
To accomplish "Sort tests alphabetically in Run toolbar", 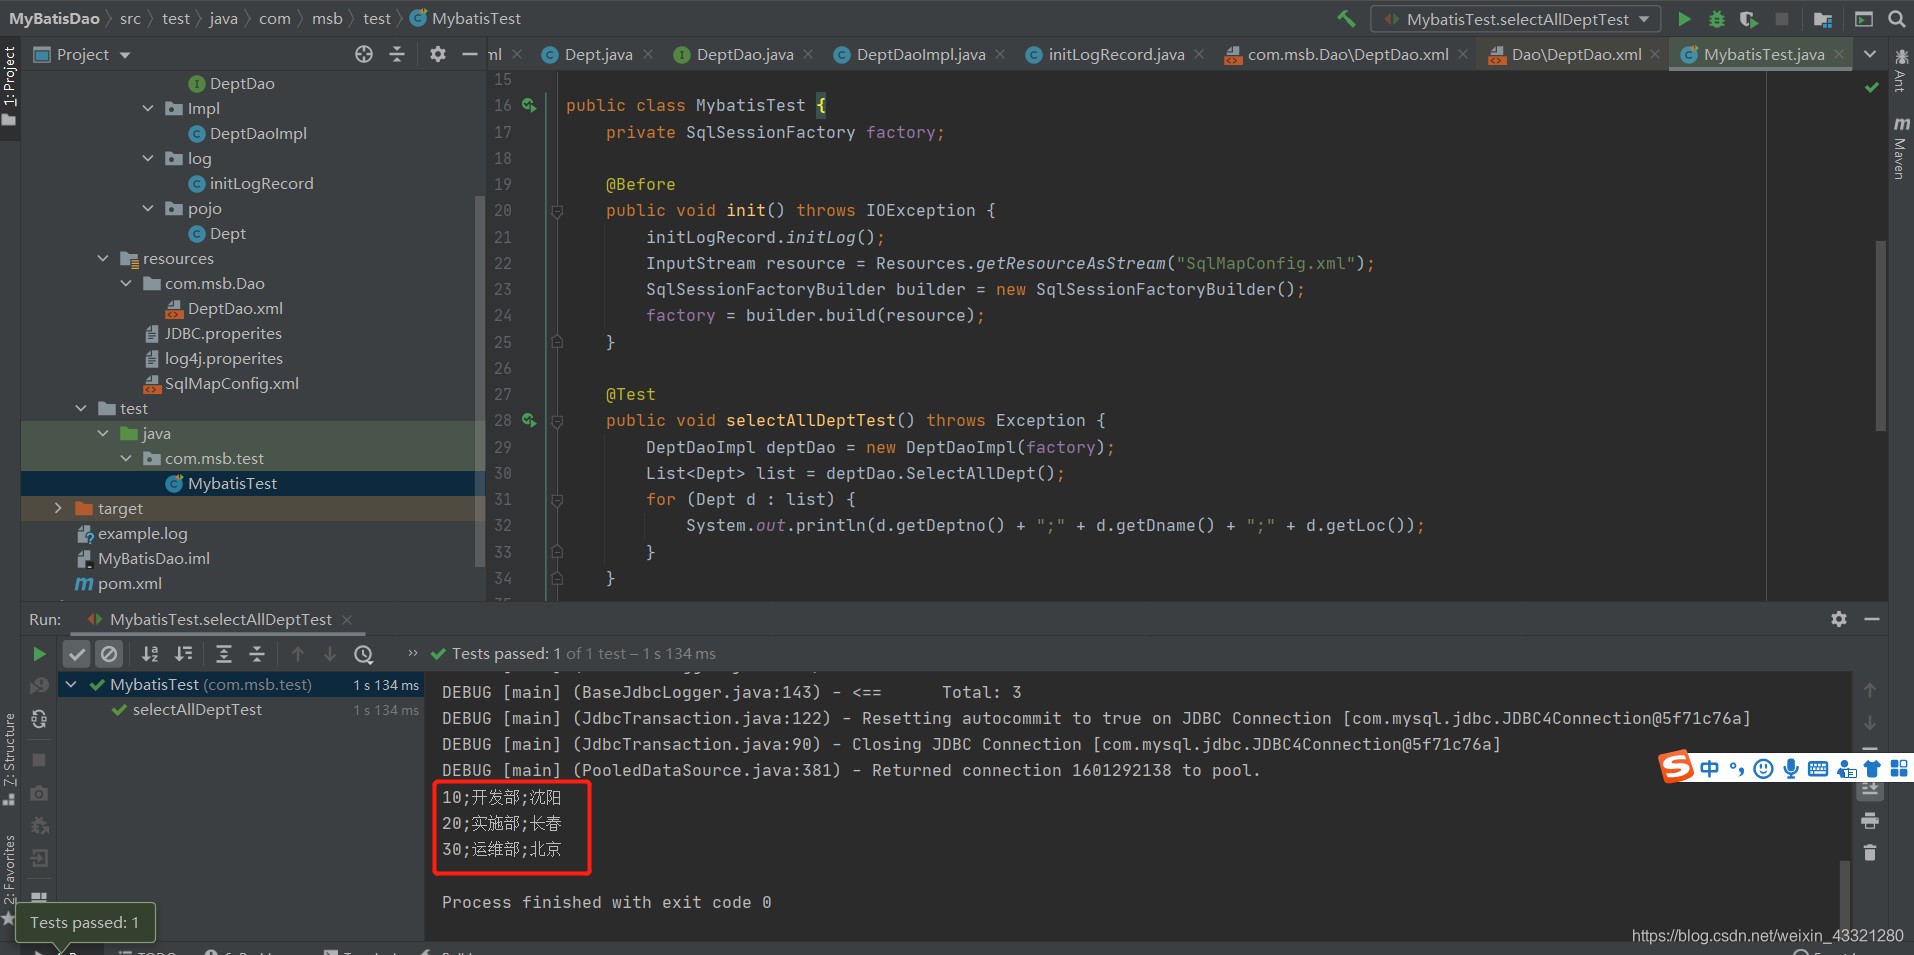I will 150,654.
